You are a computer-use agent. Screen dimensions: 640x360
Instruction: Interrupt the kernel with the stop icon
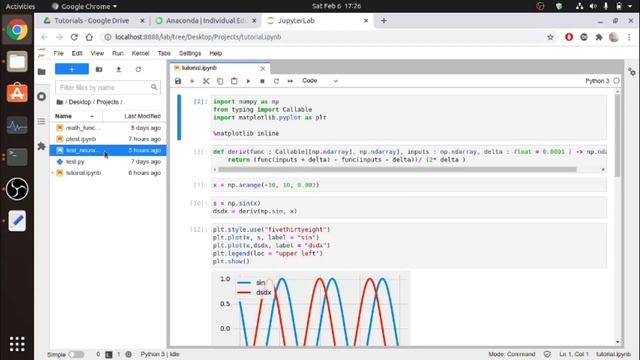point(262,81)
